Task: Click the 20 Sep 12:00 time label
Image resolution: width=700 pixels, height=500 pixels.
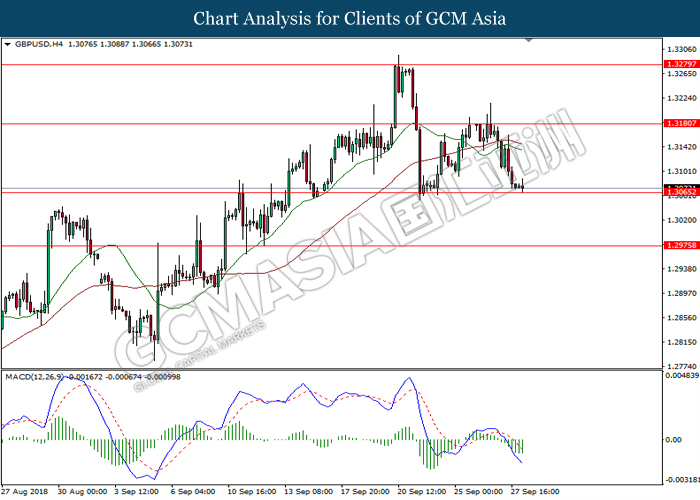Action: tap(422, 492)
